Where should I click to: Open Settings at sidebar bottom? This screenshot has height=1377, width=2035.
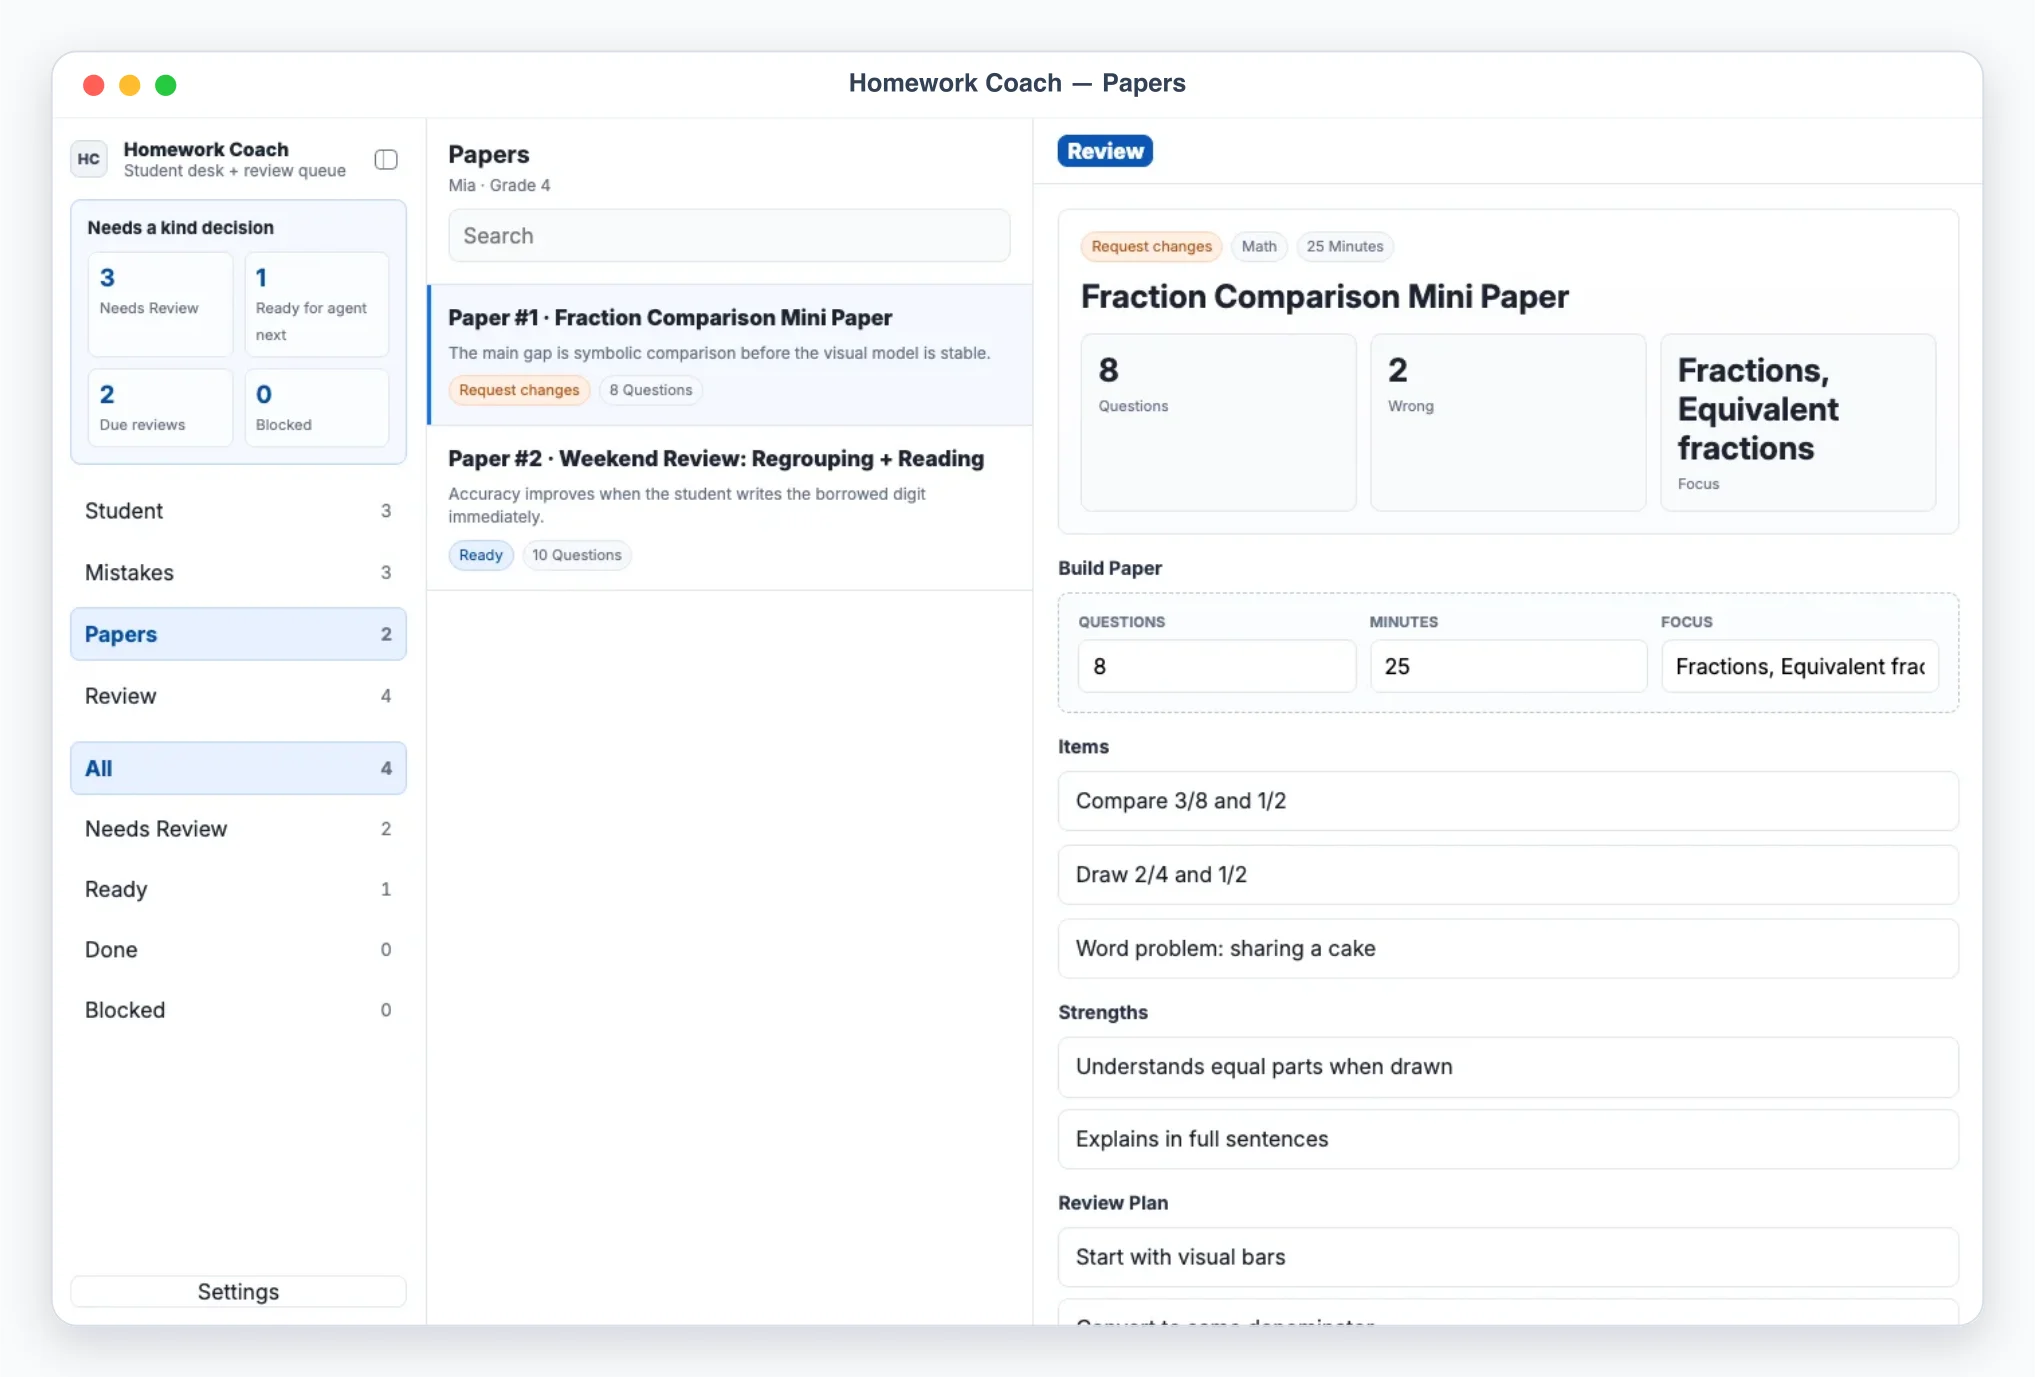tap(238, 1292)
